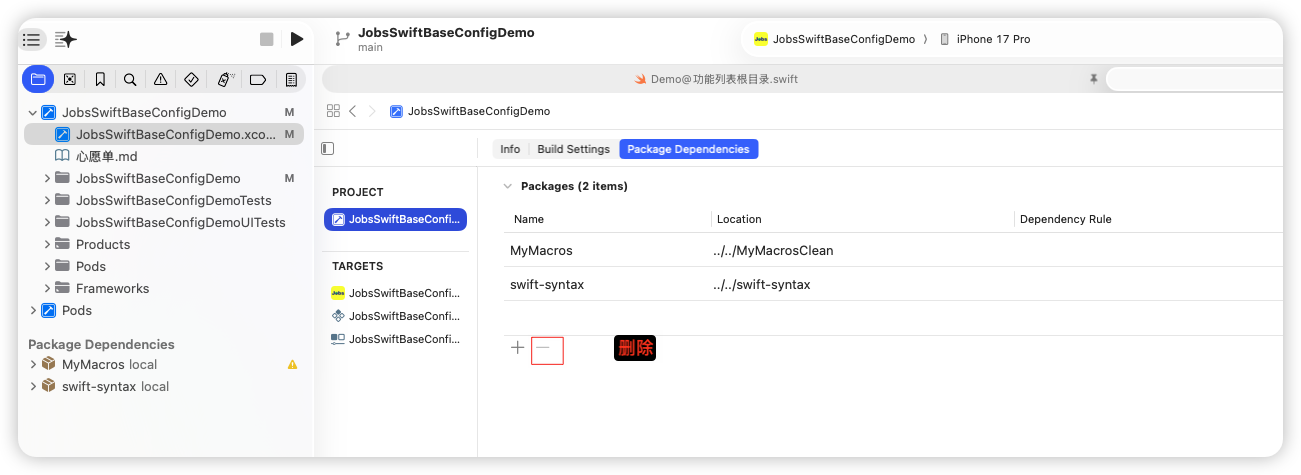Sort by the Dependency Rule column header
The width and height of the screenshot is (1301, 475).
click(1066, 219)
